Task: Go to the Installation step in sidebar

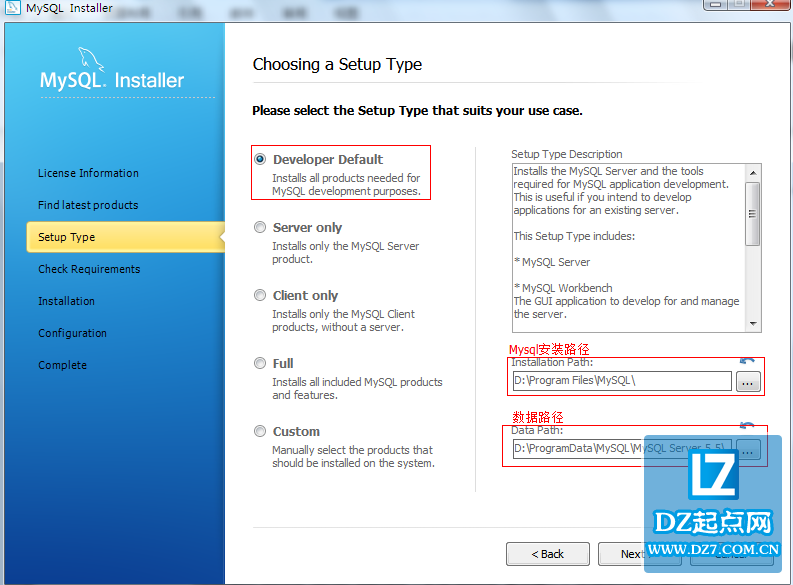Action: pos(67,301)
